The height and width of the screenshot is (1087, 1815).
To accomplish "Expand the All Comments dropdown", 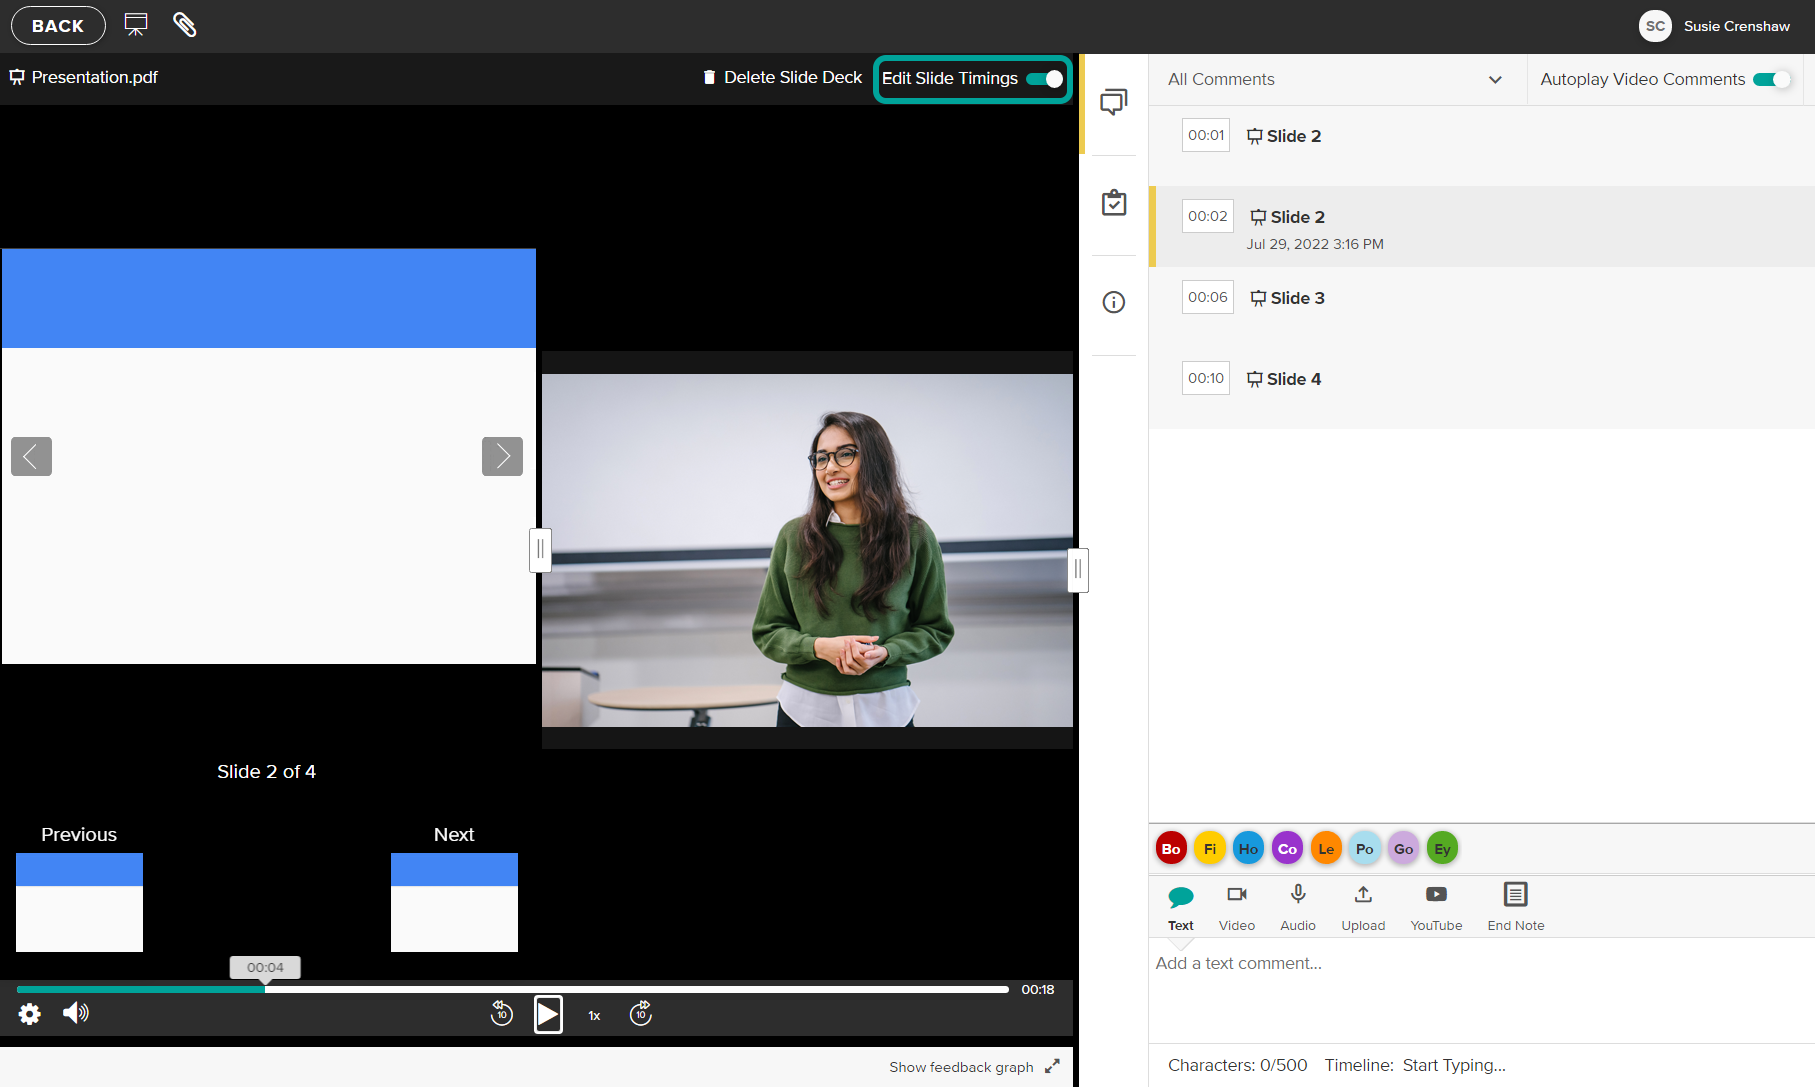I will click(x=1335, y=79).
